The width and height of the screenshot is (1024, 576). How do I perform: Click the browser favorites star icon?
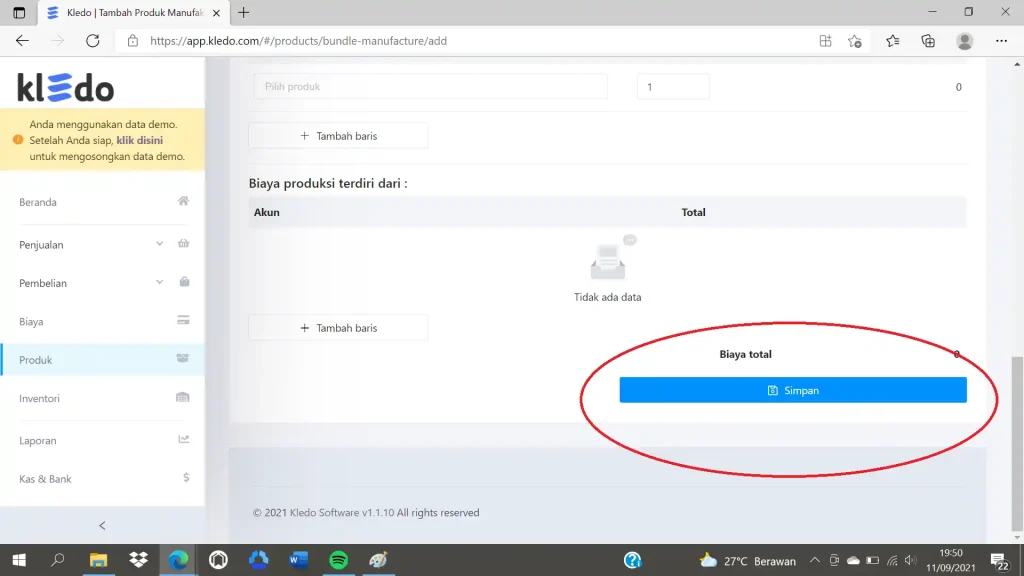point(893,40)
